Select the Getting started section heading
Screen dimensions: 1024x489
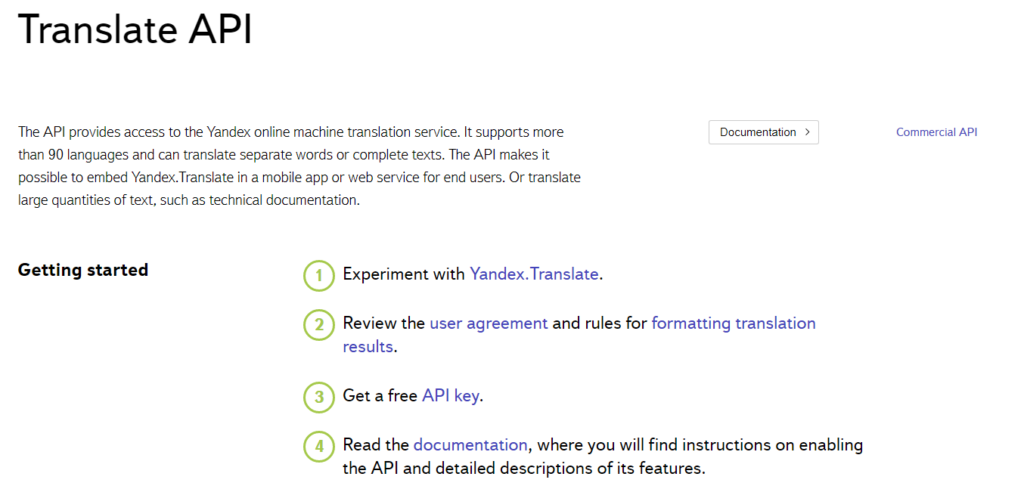(x=83, y=270)
